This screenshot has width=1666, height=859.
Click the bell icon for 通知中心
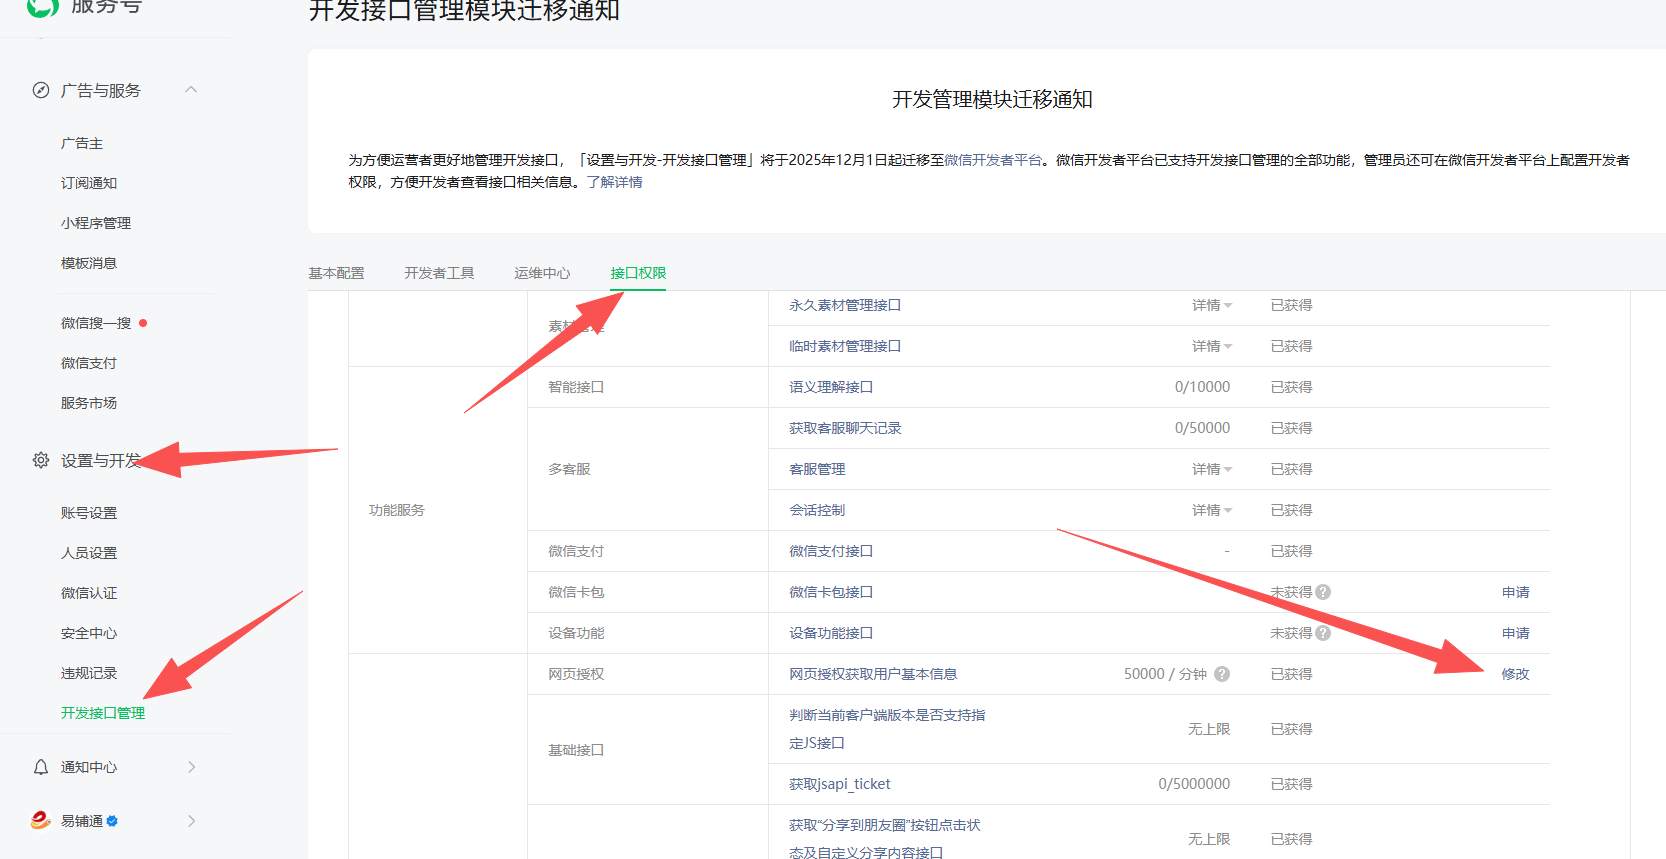tap(41, 767)
